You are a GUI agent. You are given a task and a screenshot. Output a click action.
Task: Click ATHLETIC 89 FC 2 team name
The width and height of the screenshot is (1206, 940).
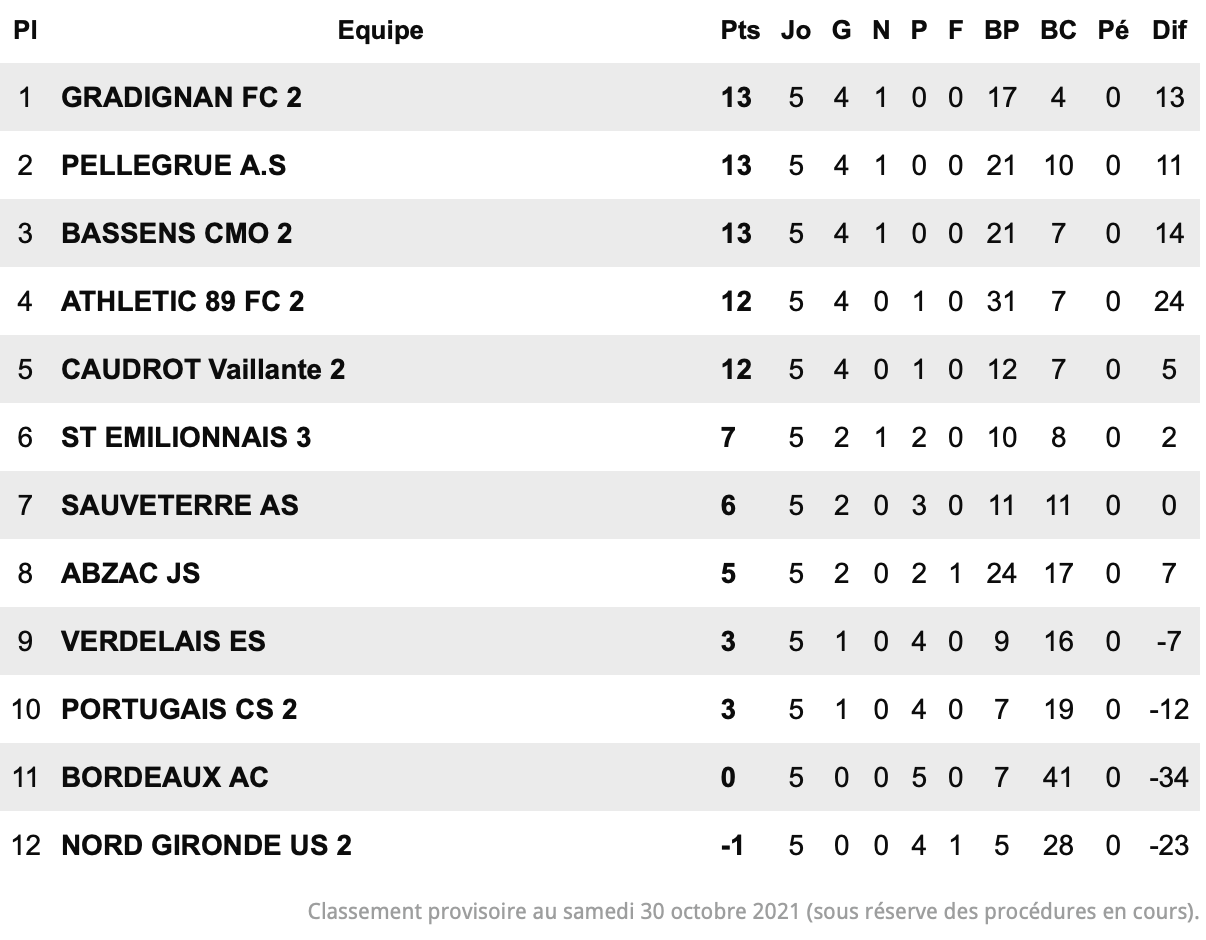coord(183,301)
